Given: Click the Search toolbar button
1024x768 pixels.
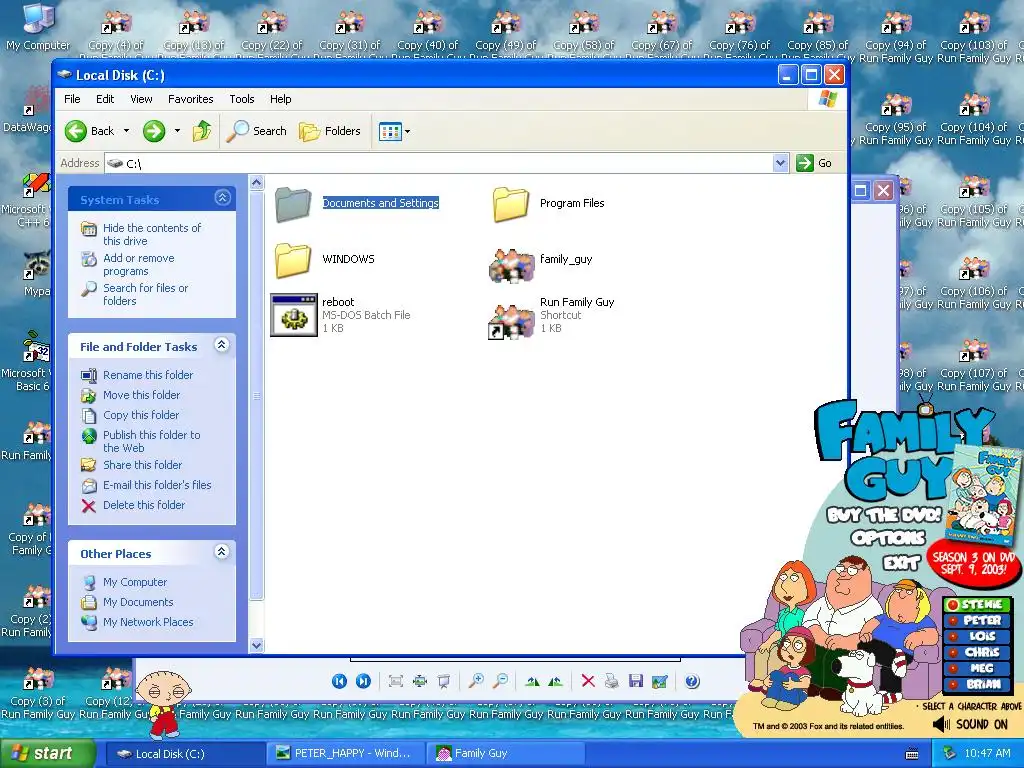Looking at the screenshot, I should 257,131.
